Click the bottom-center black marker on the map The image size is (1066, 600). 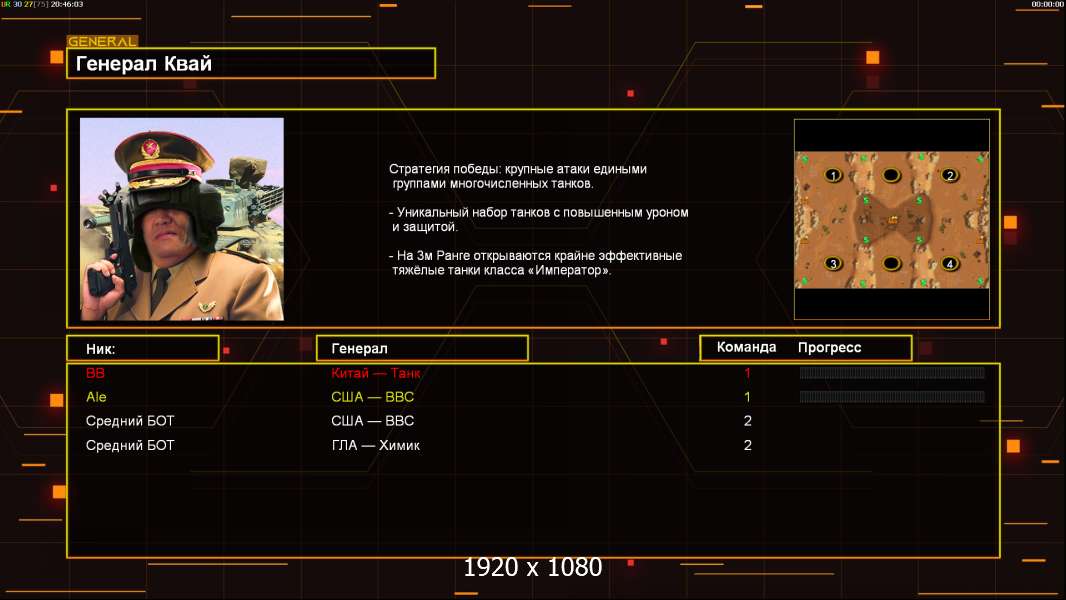click(891, 264)
